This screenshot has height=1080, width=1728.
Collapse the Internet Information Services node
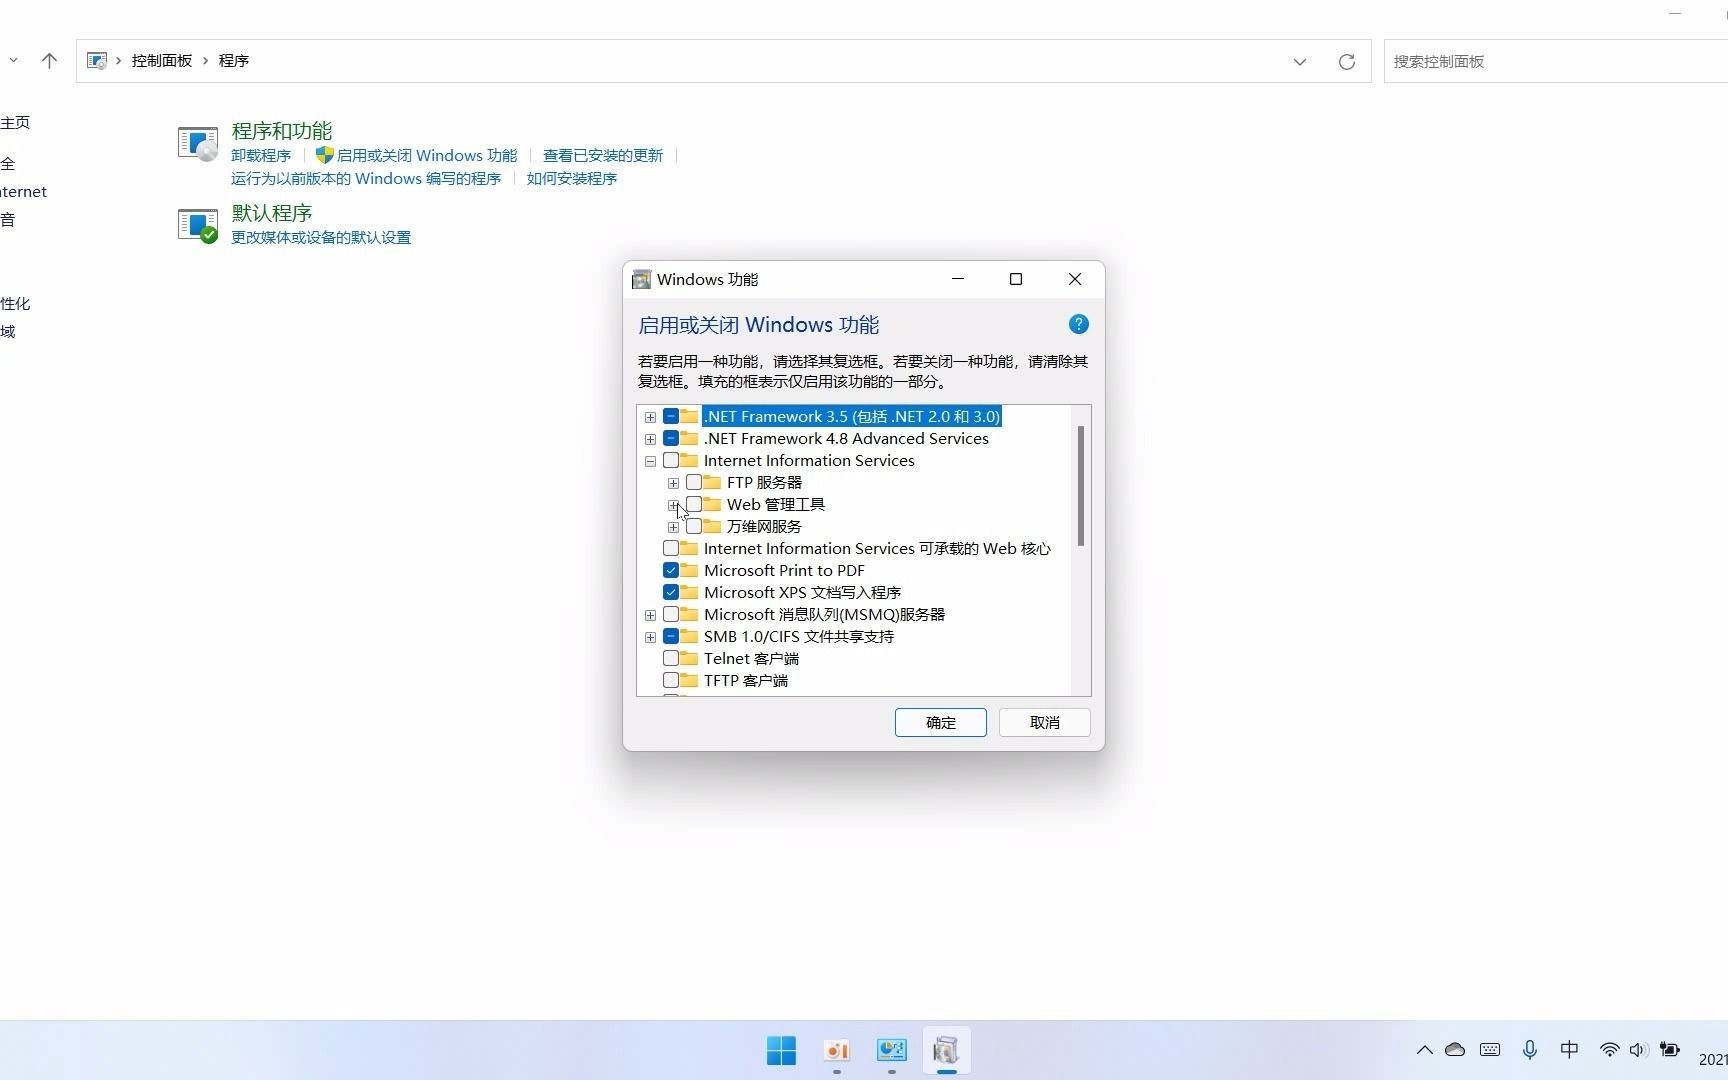click(650, 461)
